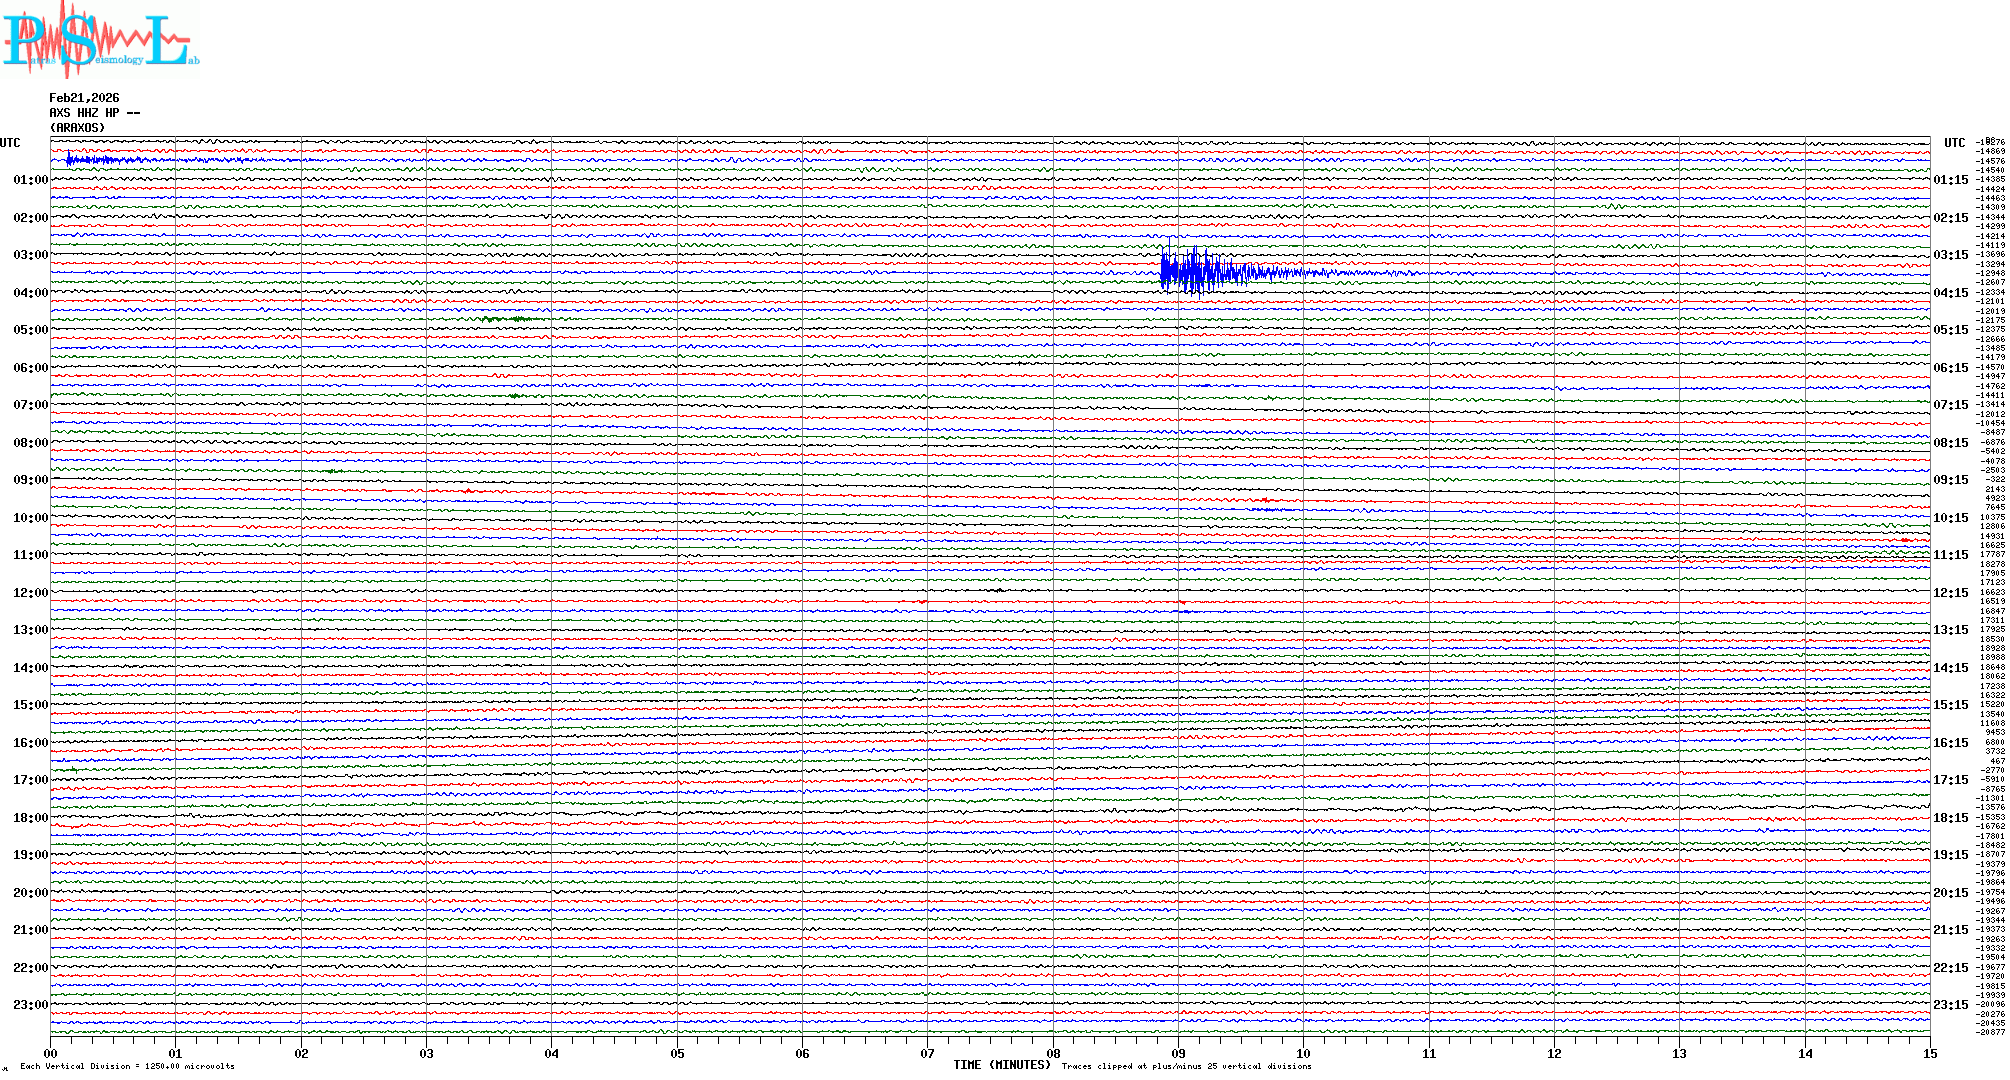
Task: Click minute marker 09 on bottom axis
Action: (1178, 1054)
